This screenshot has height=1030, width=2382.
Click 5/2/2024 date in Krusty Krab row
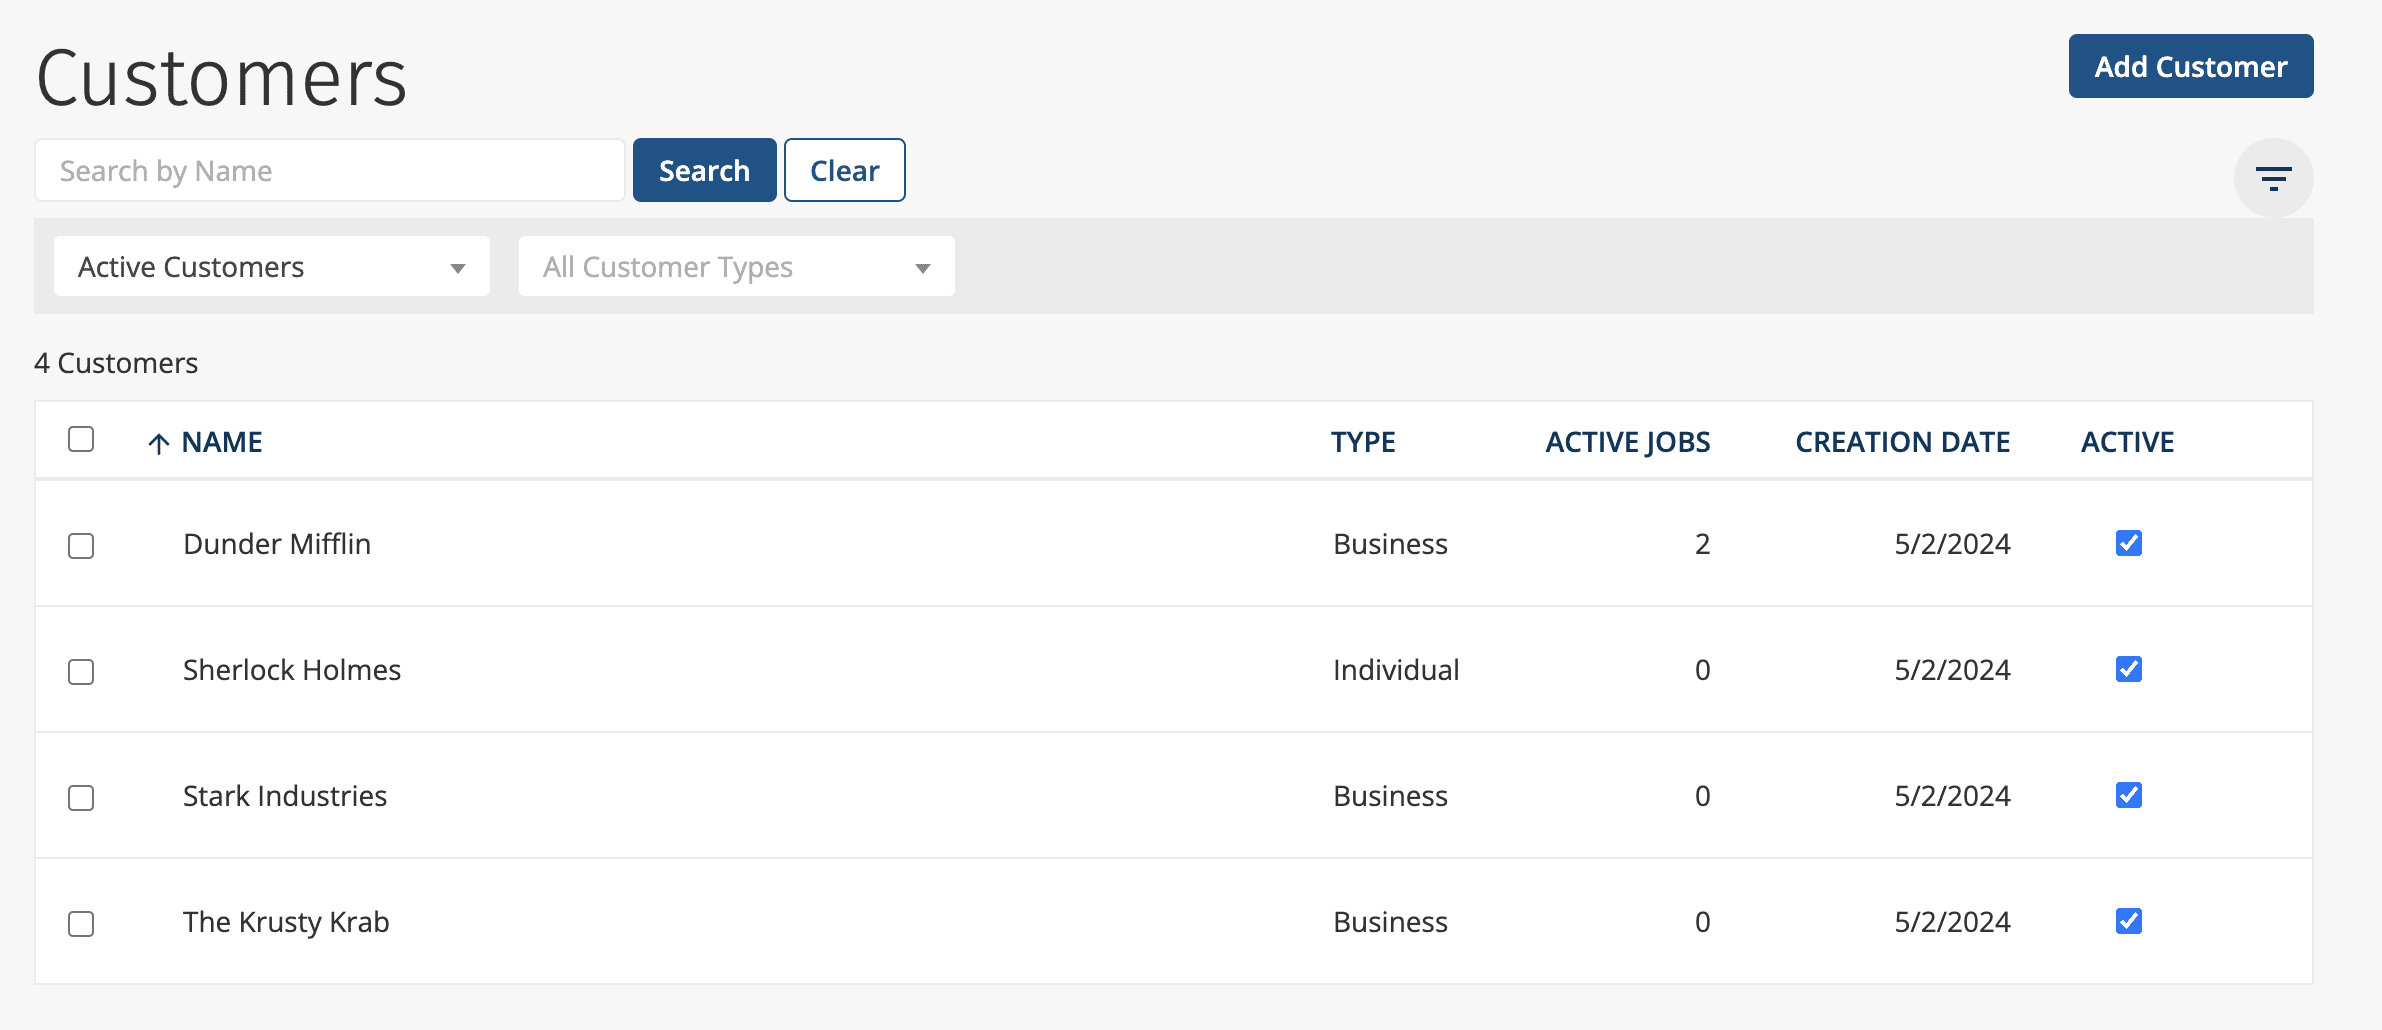tap(1952, 922)
